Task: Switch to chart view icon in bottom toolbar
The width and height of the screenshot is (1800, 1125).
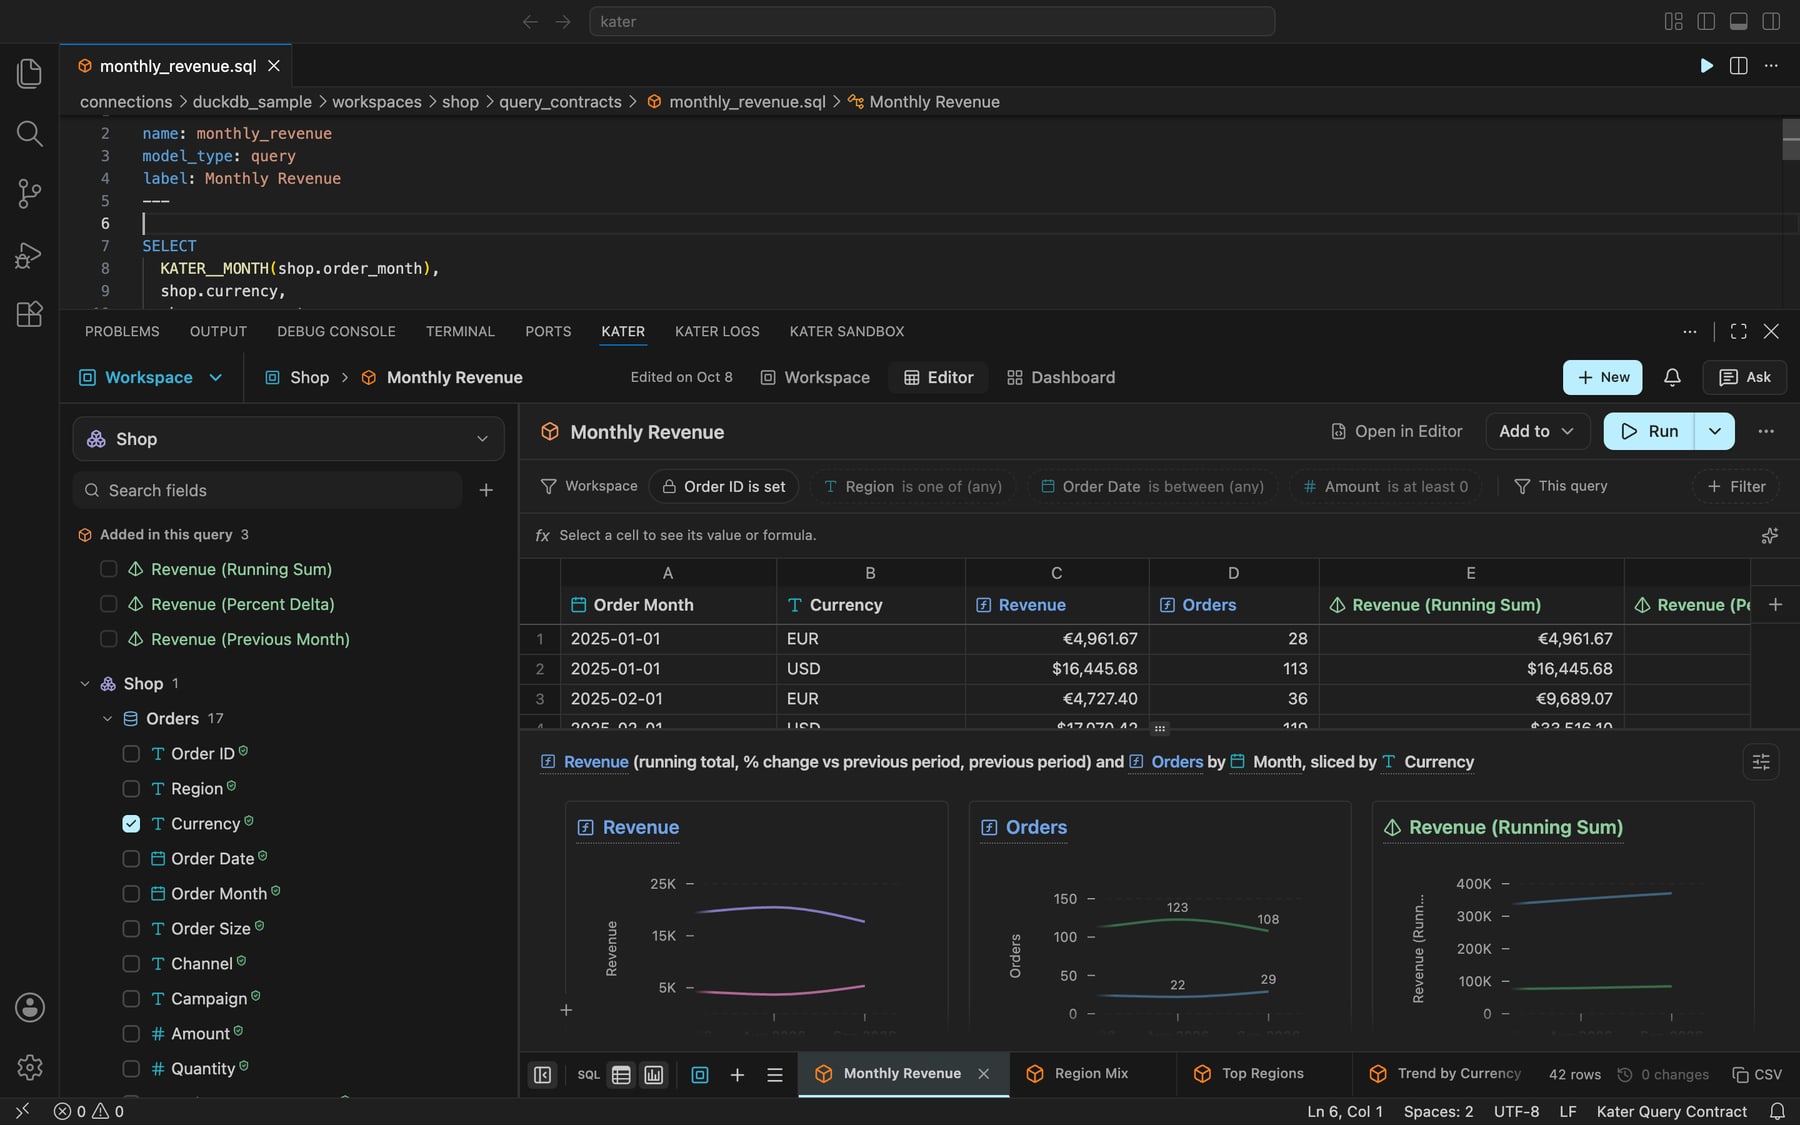Action: [x=654, y=1074]
